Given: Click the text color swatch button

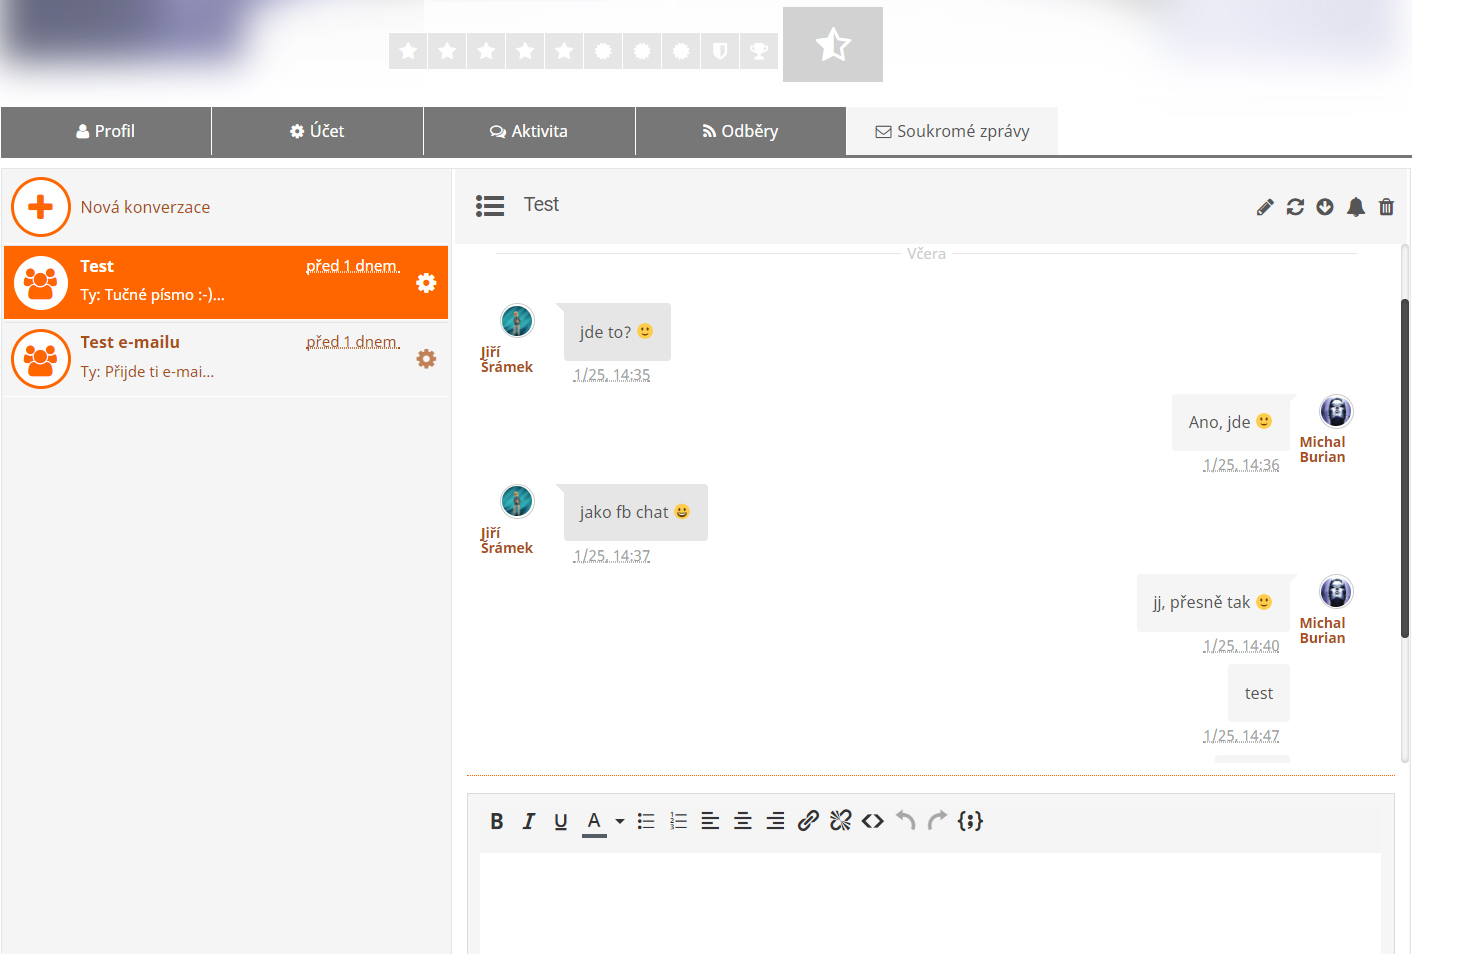Looking at the screenshot, I should pos(594,821).
